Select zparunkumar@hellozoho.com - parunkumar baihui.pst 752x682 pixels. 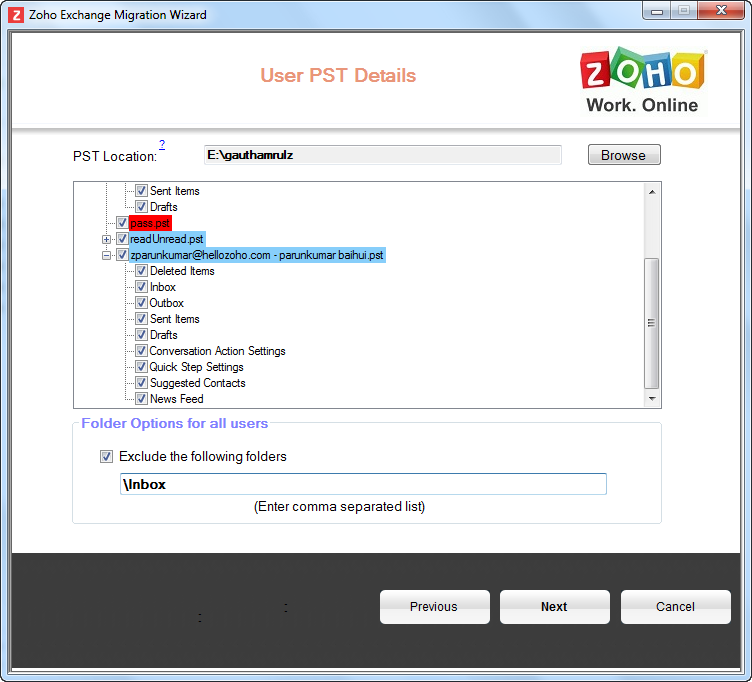click(257, 255)
